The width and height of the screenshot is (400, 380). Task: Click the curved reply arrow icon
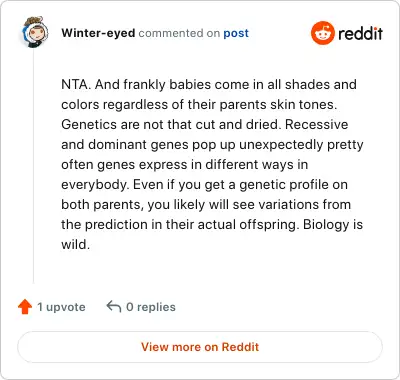(114, 306)
